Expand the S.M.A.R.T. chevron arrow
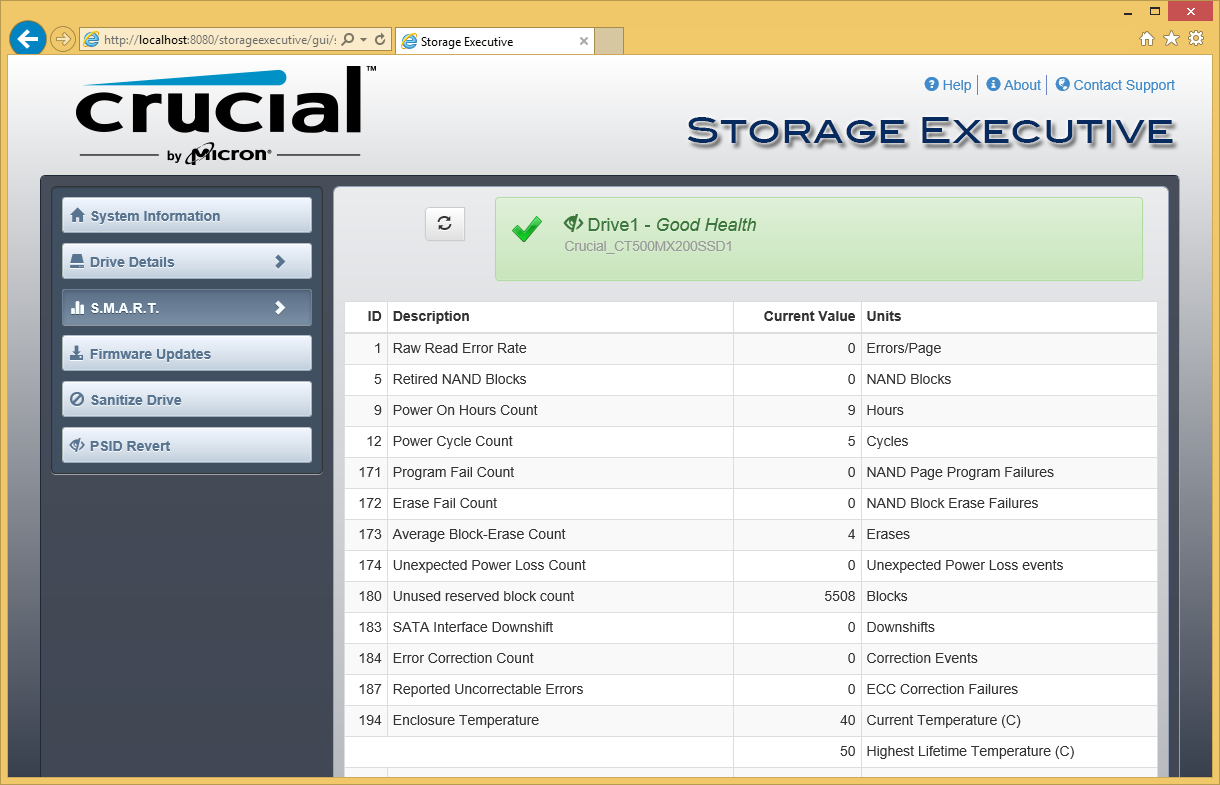1220x785 pixels. (280, 307)
